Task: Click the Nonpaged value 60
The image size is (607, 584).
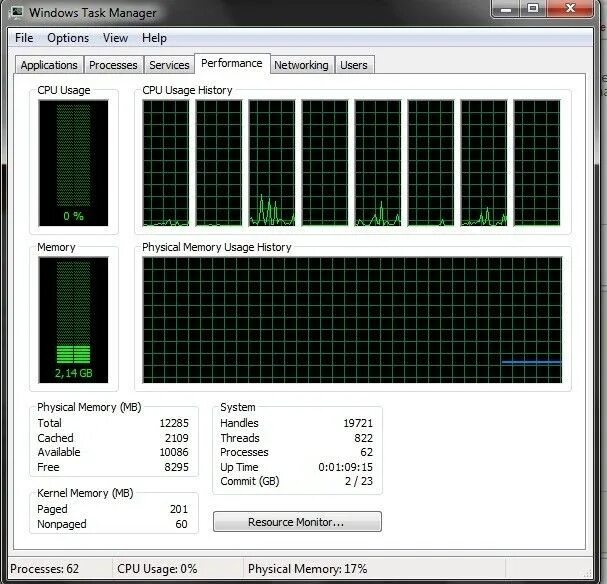Action: click(182, 524)
